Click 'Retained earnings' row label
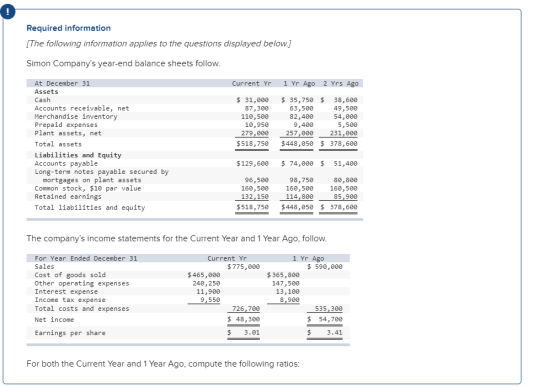 [68, 197]
